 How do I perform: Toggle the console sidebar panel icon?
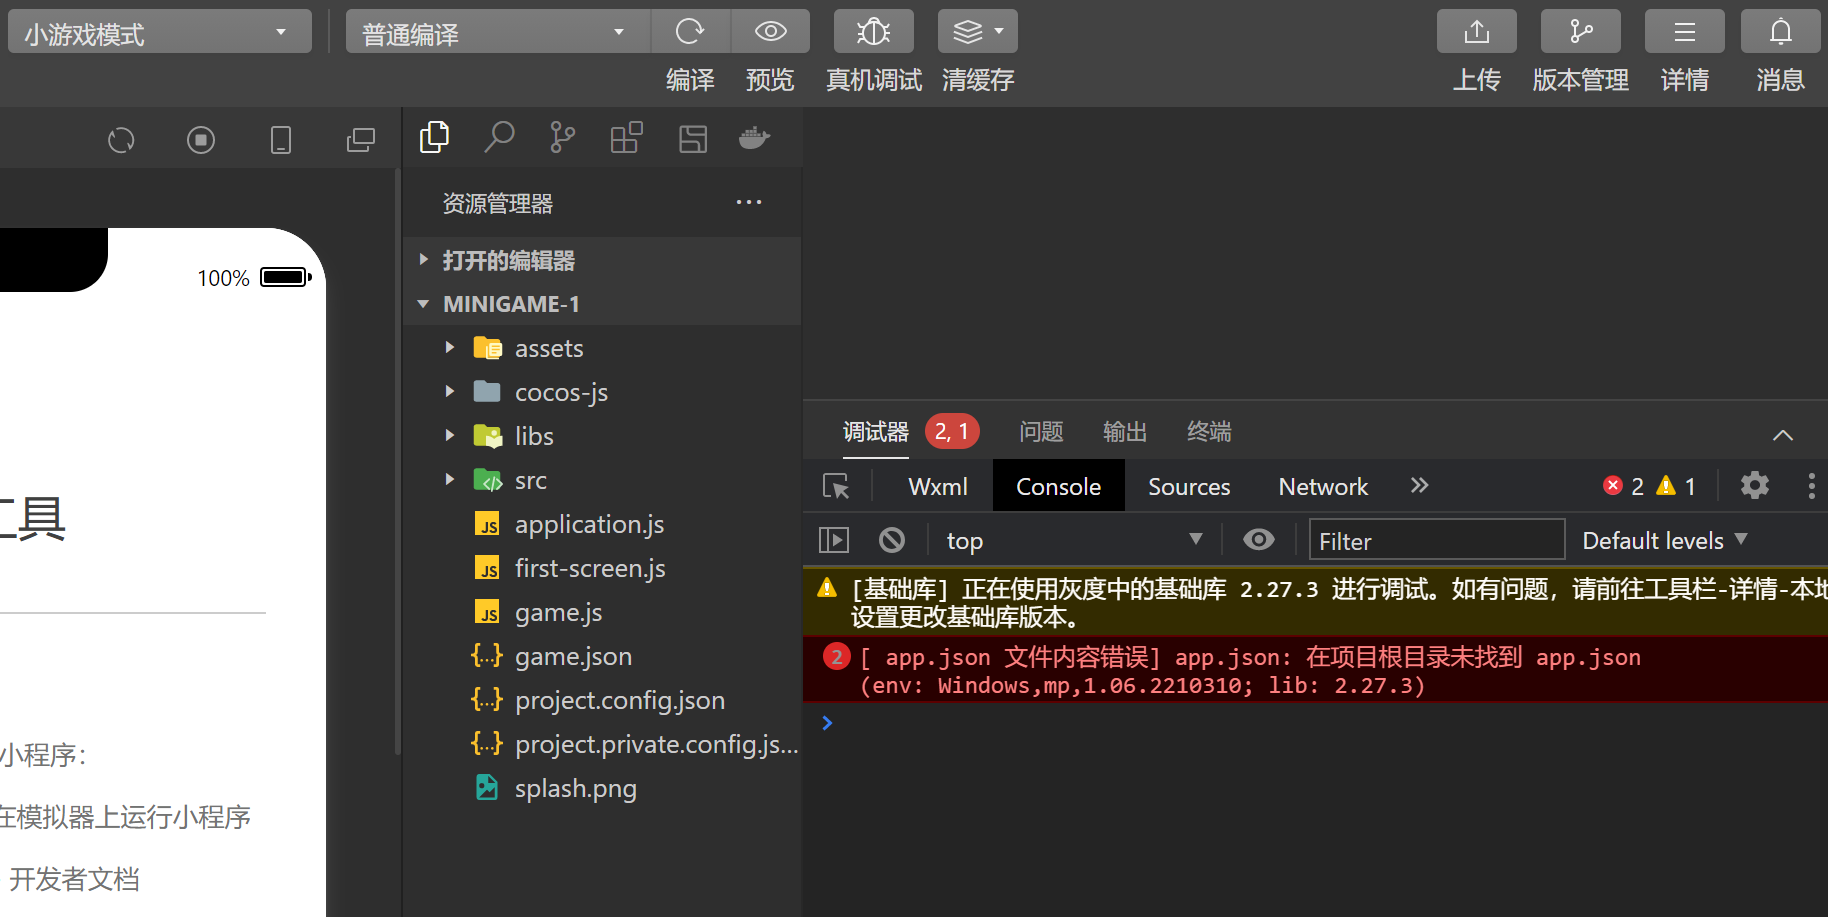pyautogui.click(x=834, y=541)
